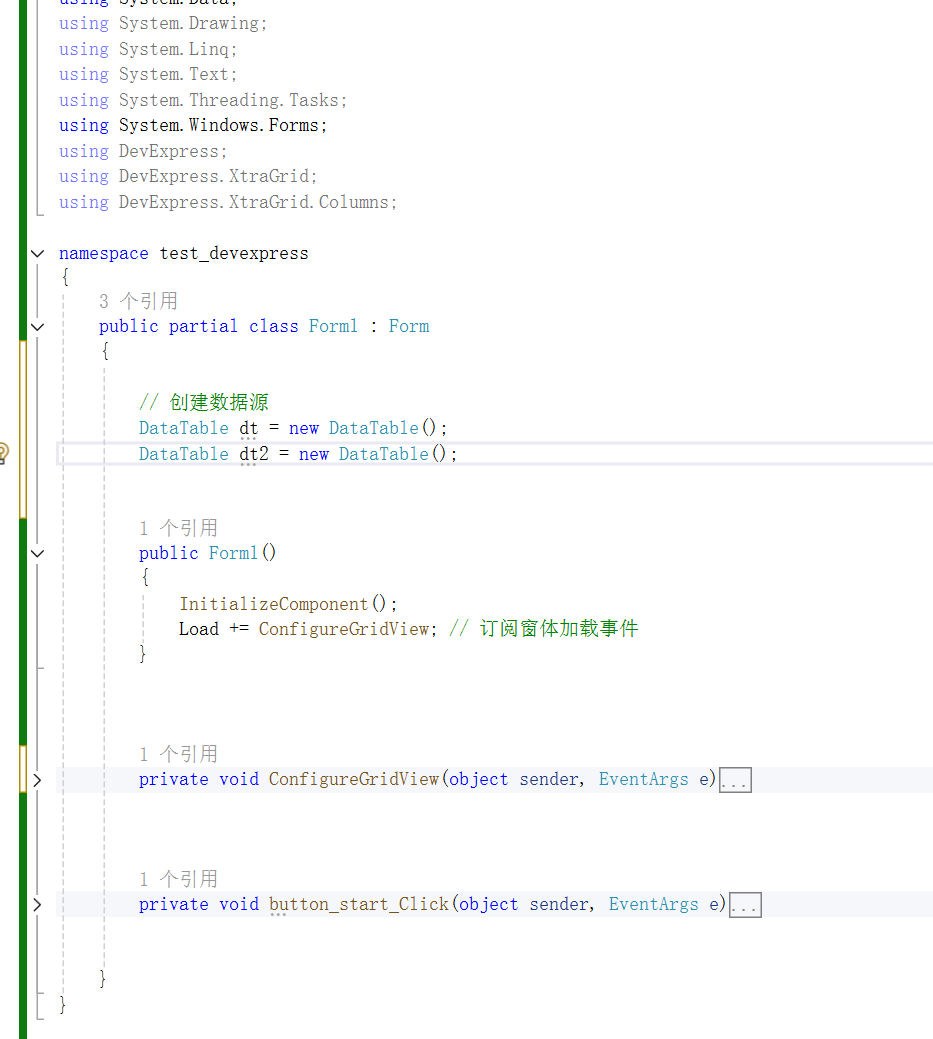
Task: Click 'EventArgs' in ConfigureGridView signature
Action: pyautogui.click(x=643, y=780)
